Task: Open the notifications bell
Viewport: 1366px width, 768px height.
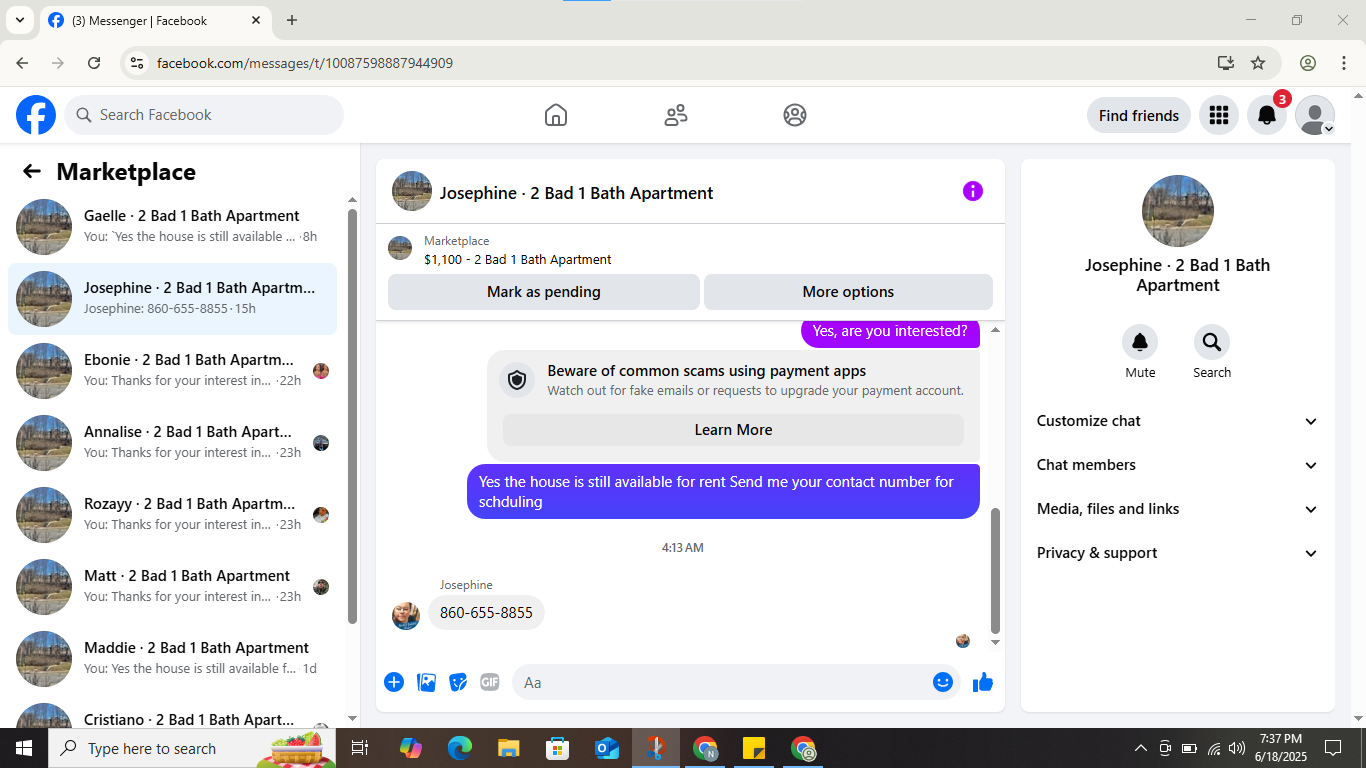Action: 1267,115
